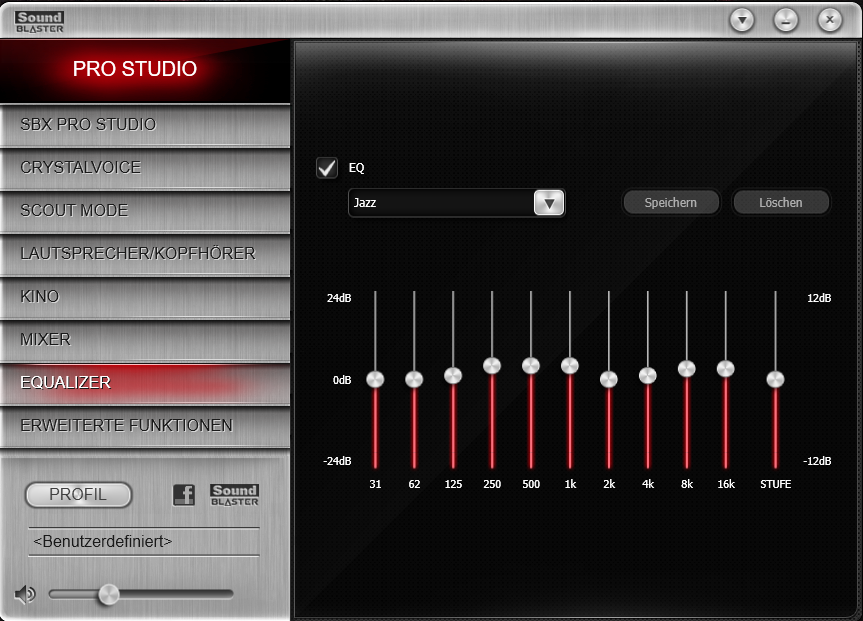The width and height of the screenshot is (863, 621).
Task: Click the 24dB scale label
Action: coord(339,298)
